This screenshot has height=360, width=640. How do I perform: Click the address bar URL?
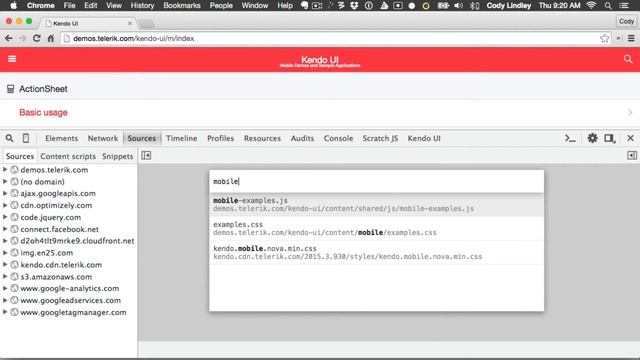[x=133, y=38]
